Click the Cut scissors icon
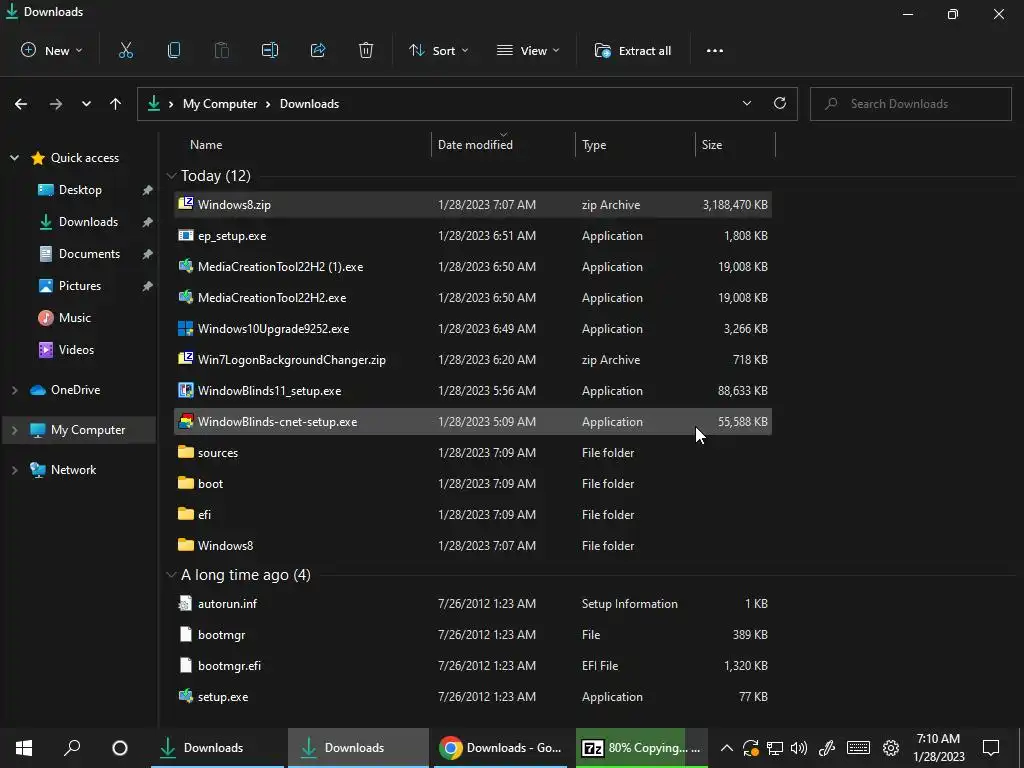This screenshot has width=1024, height=768. tap(125, 50)
